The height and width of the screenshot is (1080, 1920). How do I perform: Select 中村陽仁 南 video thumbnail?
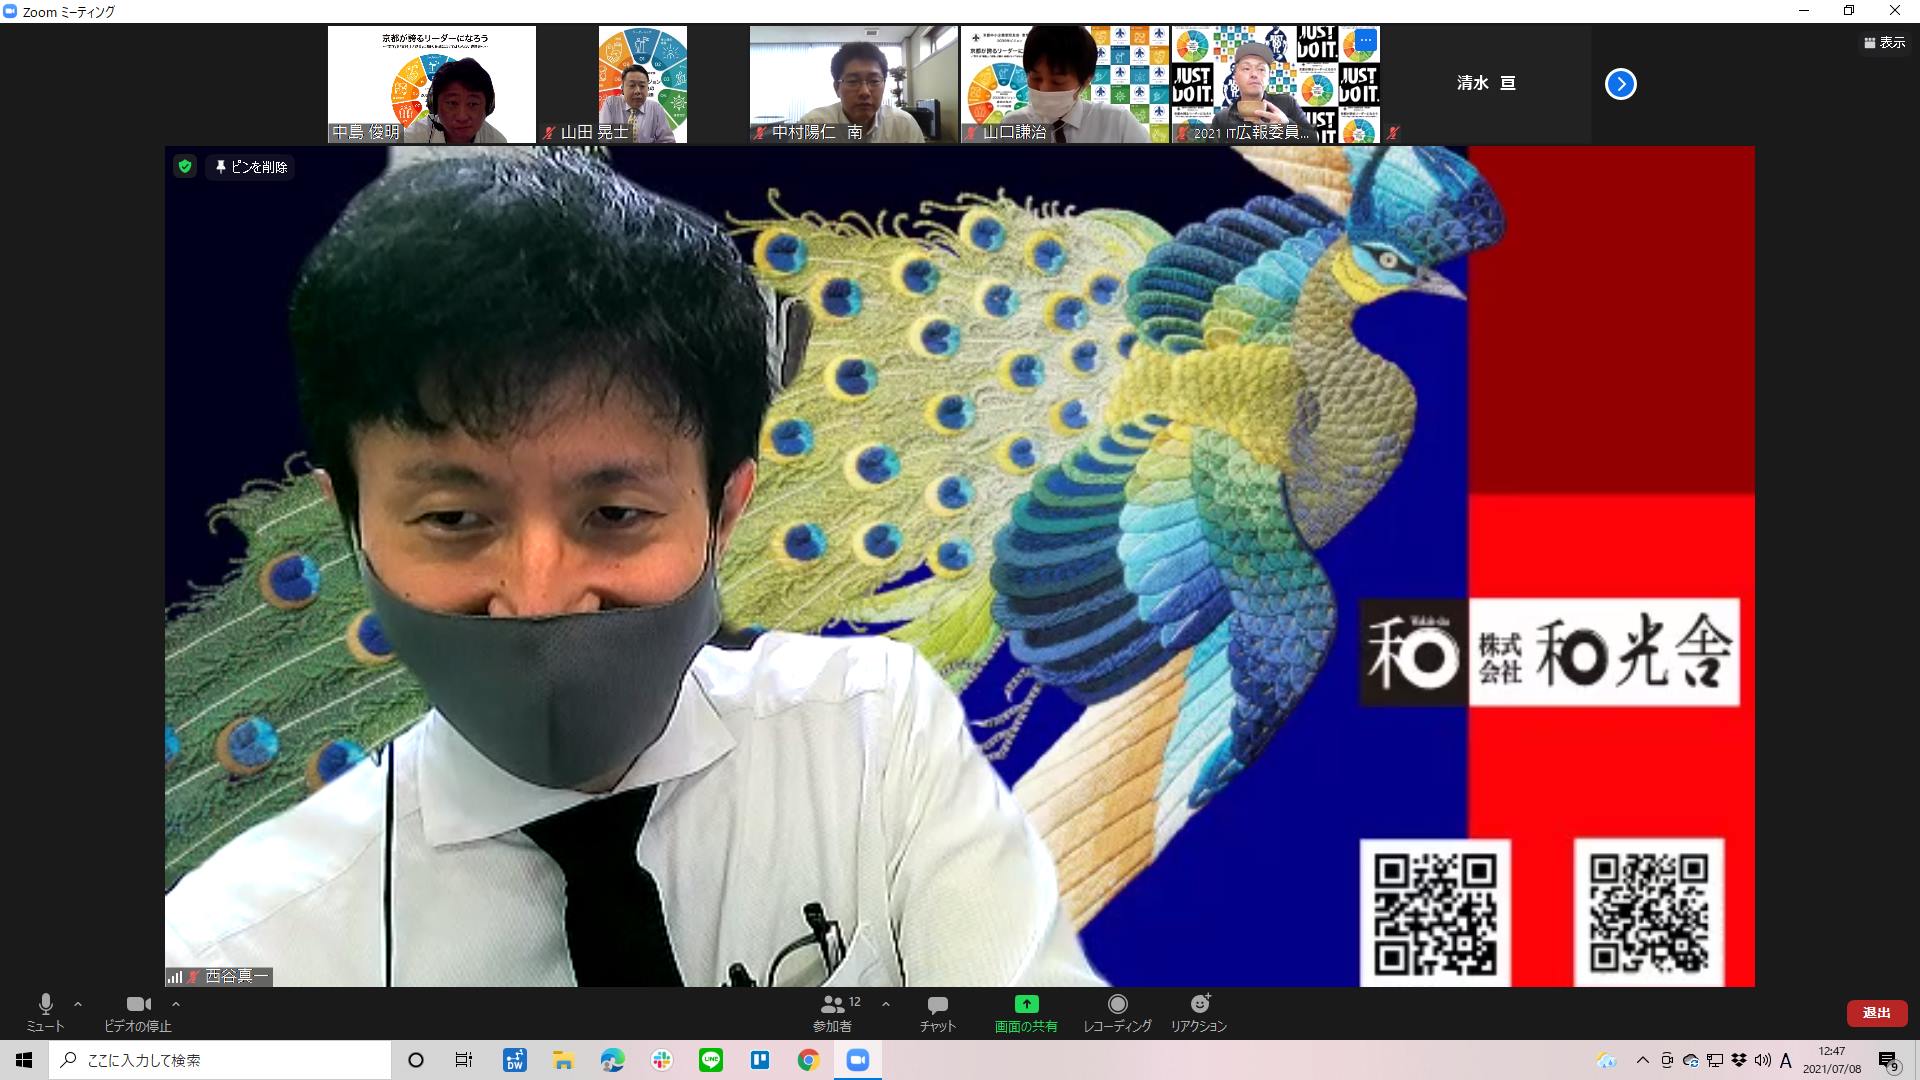pos(853,85)
